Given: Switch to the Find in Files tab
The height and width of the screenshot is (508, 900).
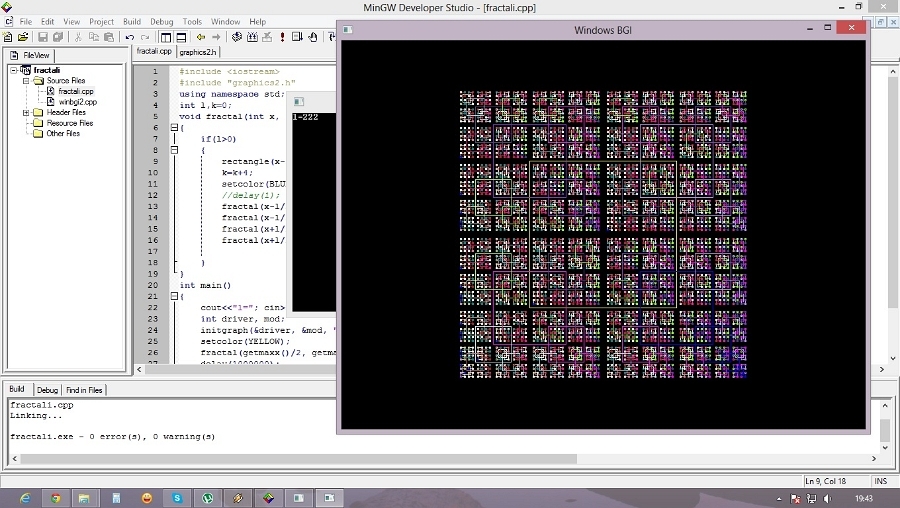Looking at the screenshot, I should click(x=84, y=390).
